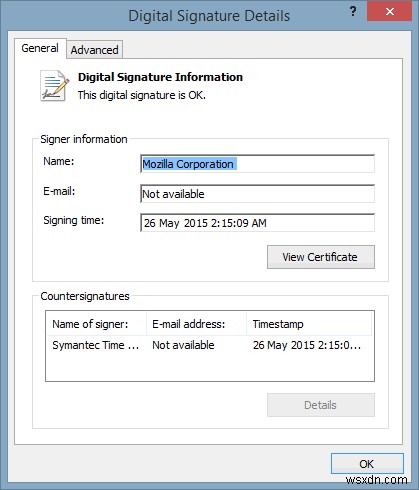Click the countersignature Not available email cell

tap(183, 345)
